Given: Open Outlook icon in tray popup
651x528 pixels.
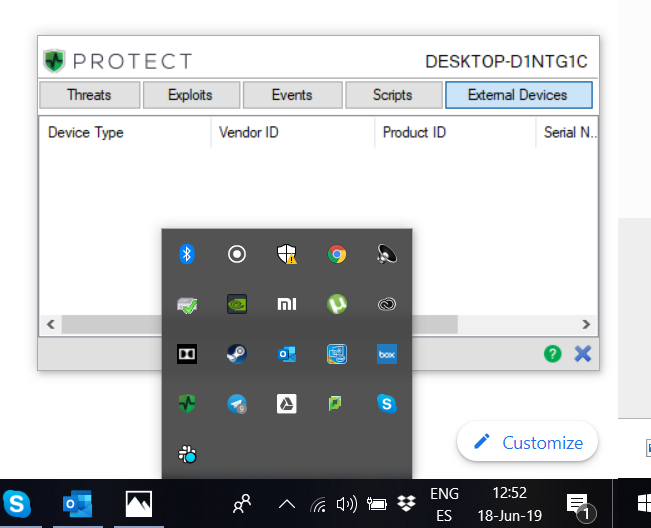Looking at the screenshot, I should [287, 354].
